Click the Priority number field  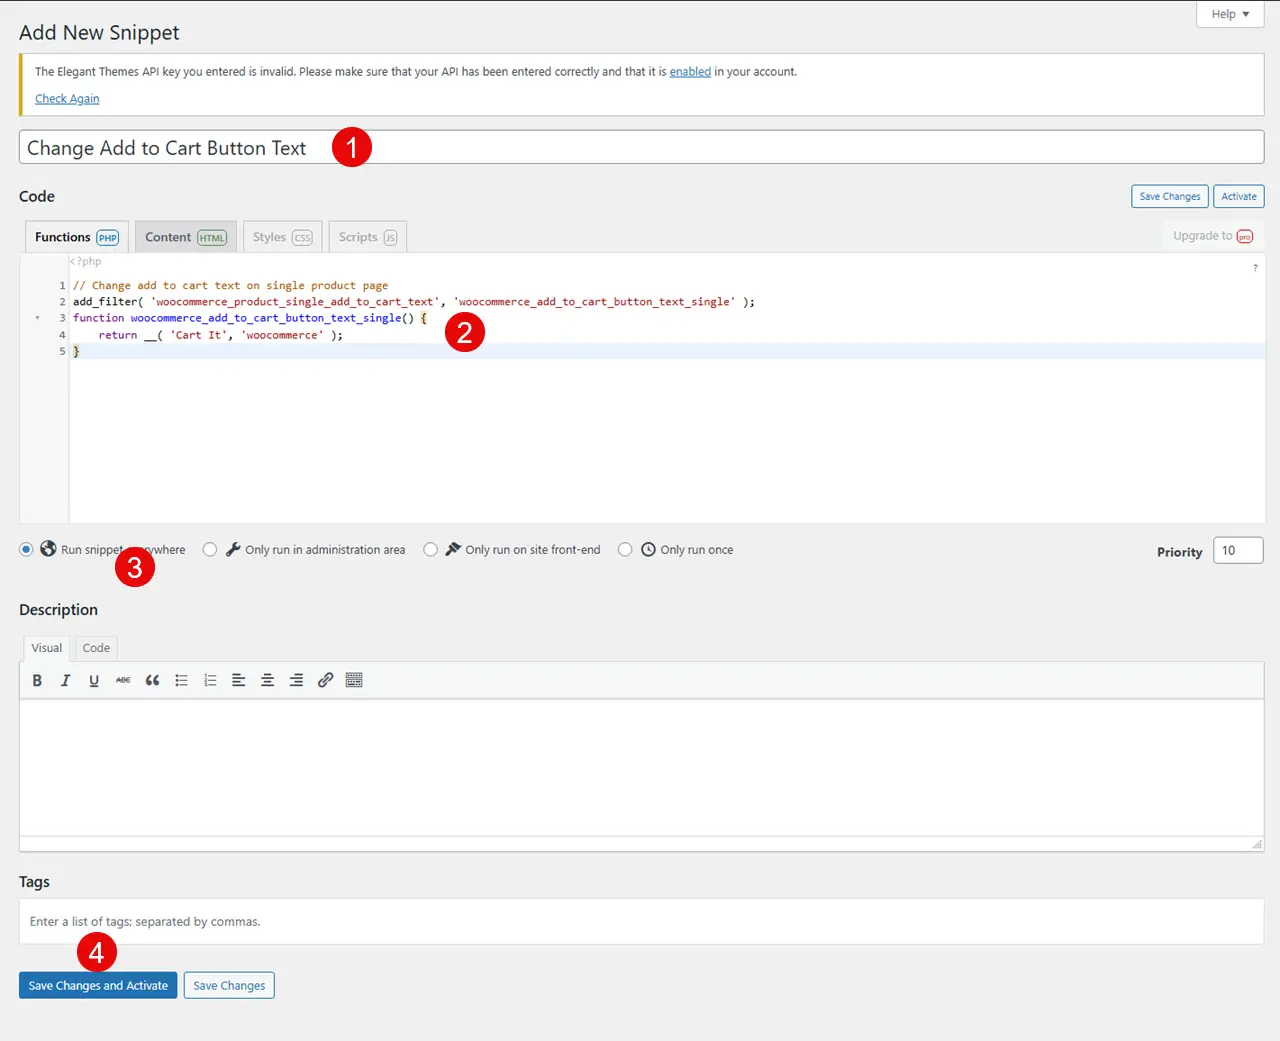(x=1238, y=551)
